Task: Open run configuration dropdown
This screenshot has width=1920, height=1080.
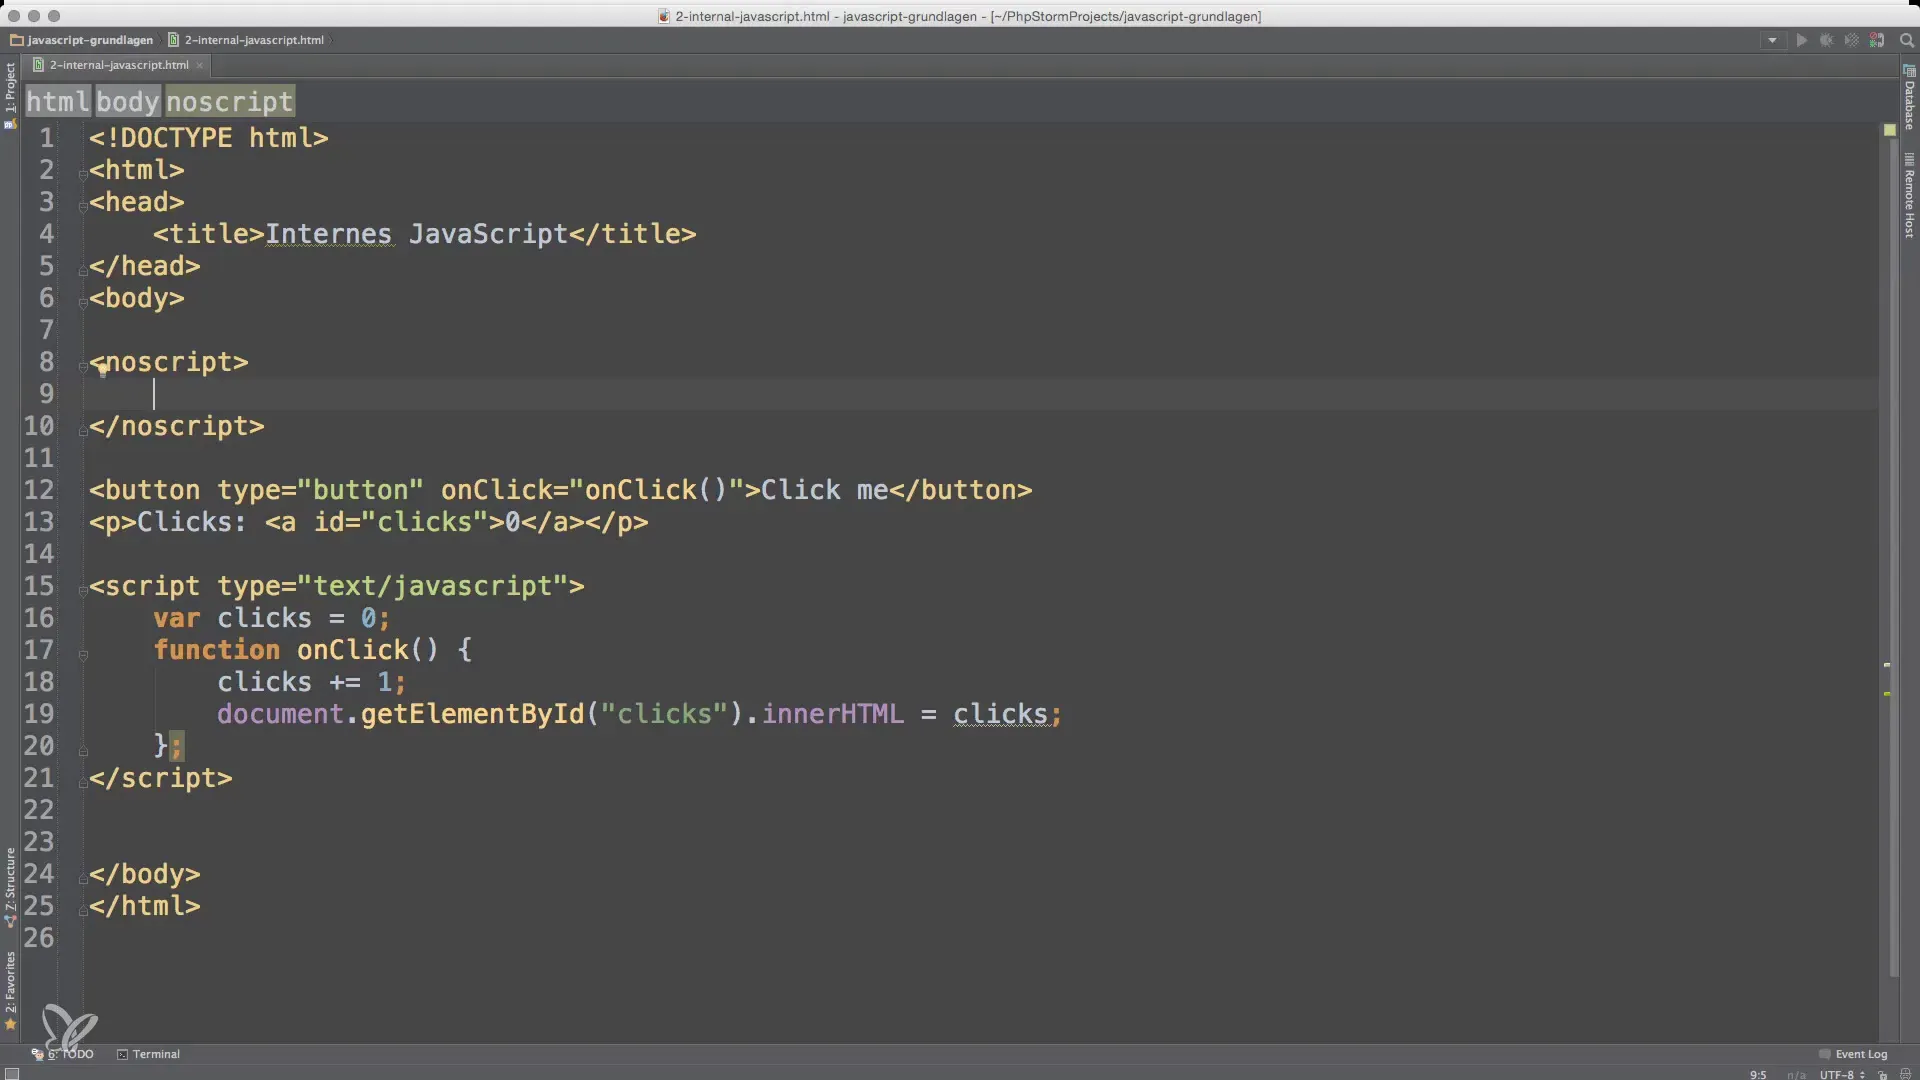Action: tap(1772, 41)
